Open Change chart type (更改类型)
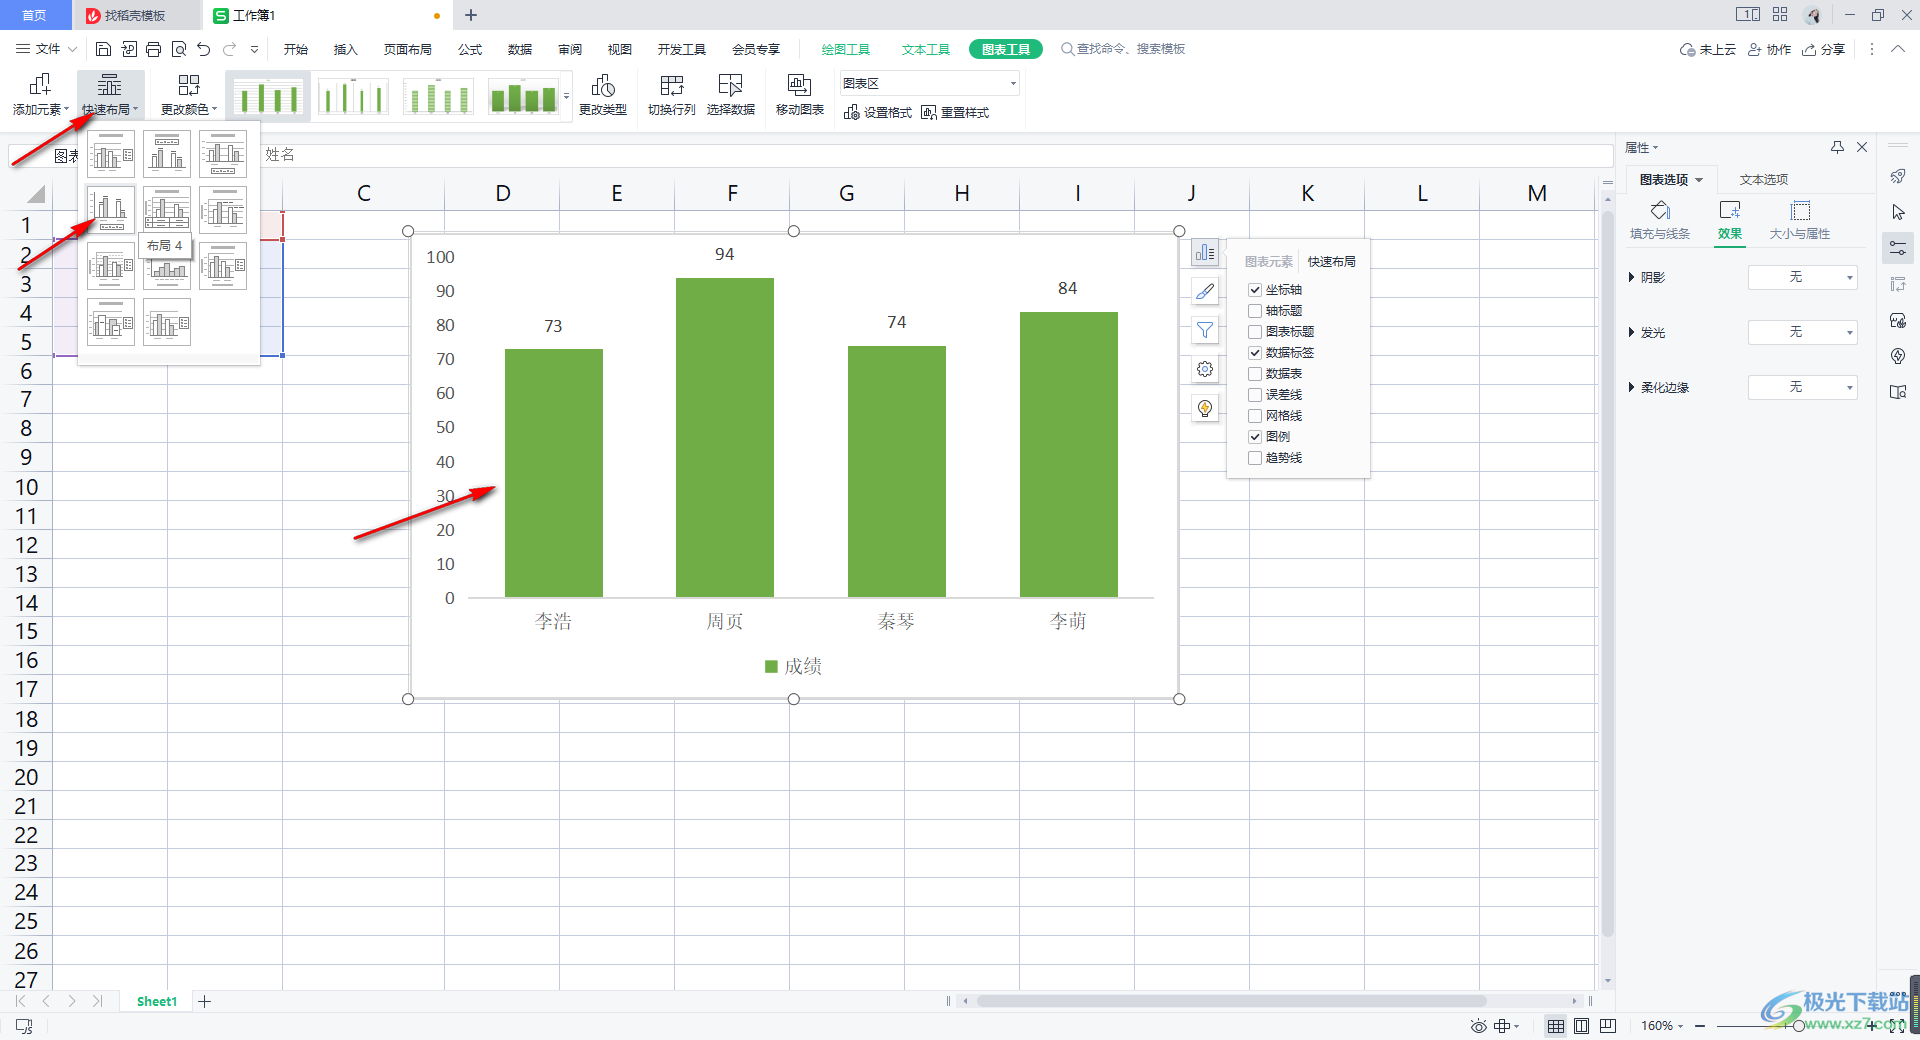 click(603, 96)
